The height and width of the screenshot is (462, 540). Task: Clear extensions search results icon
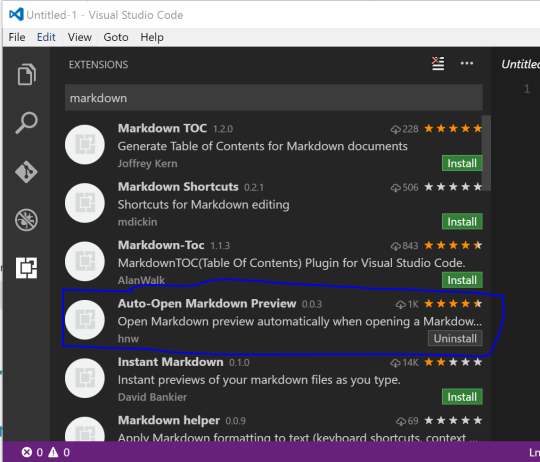[x=438, y=64]
